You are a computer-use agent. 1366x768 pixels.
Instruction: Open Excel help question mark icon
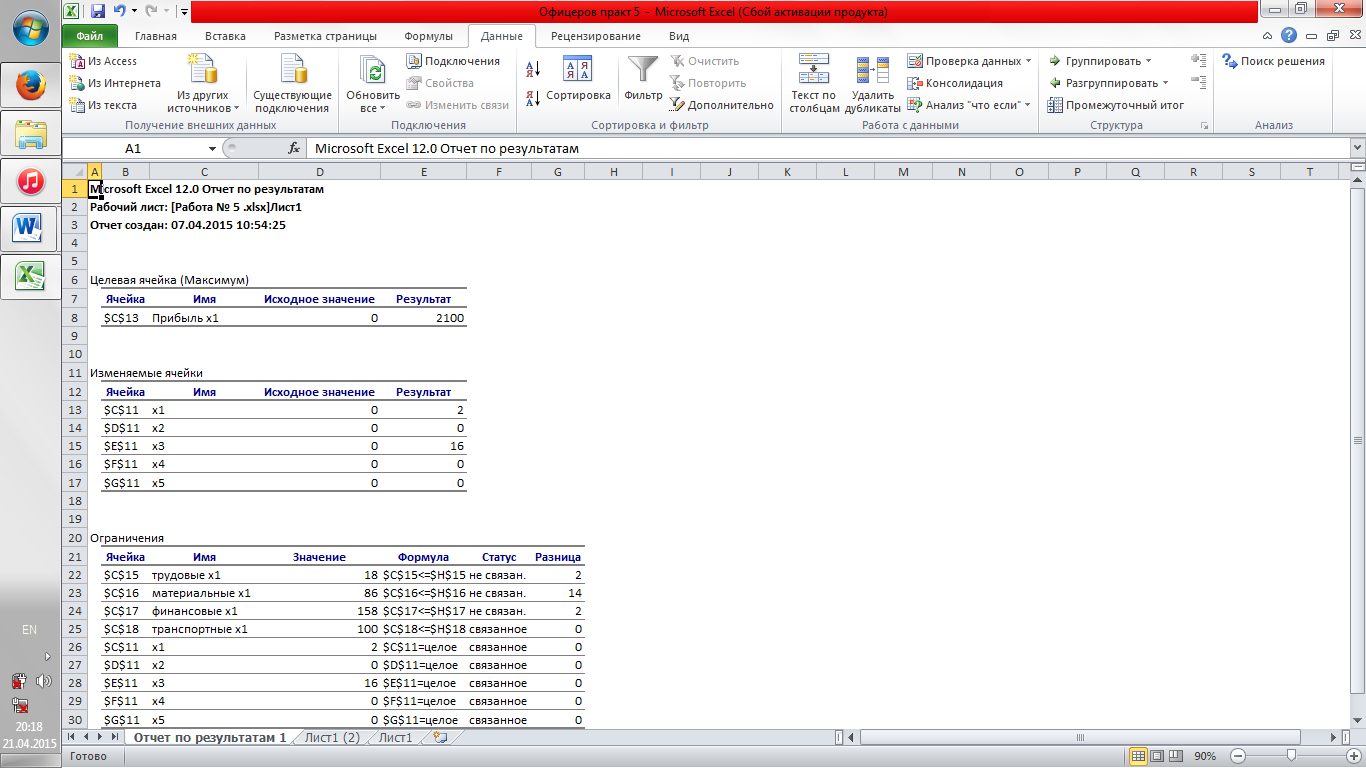tap(1290, 35)
